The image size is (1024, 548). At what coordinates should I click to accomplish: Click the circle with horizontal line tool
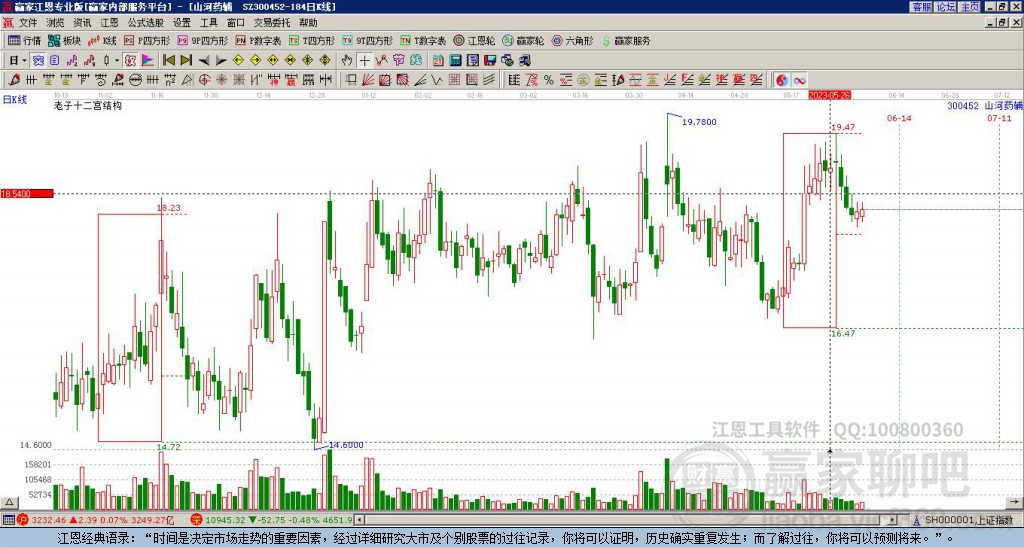tap(135, 80)
